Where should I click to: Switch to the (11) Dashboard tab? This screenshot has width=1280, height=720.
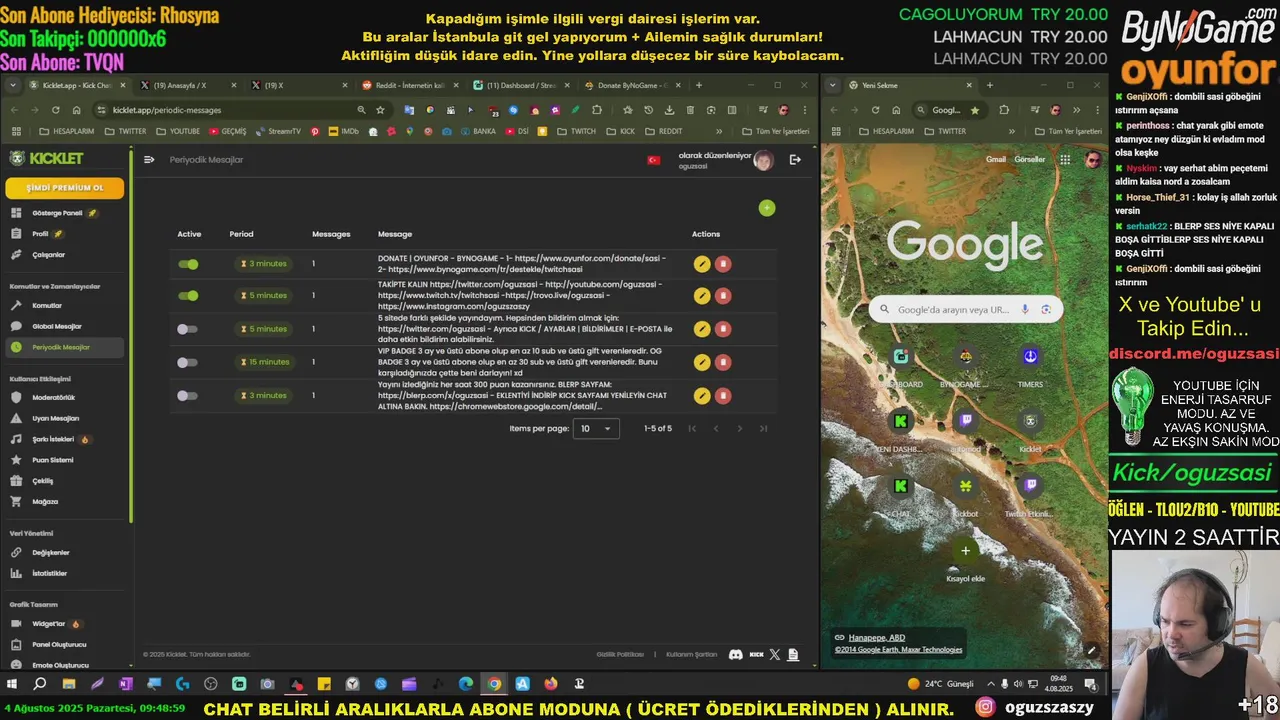point(520,86)
